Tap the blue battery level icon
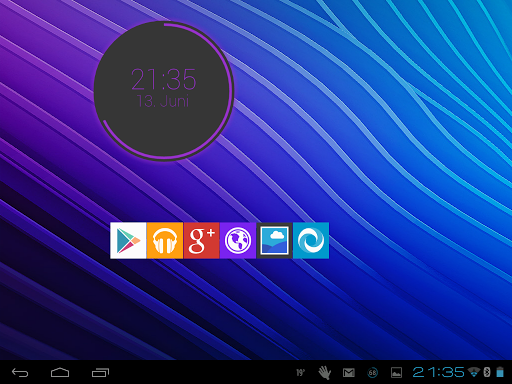This screenshot has height=384, width=512. click(500, 372)
